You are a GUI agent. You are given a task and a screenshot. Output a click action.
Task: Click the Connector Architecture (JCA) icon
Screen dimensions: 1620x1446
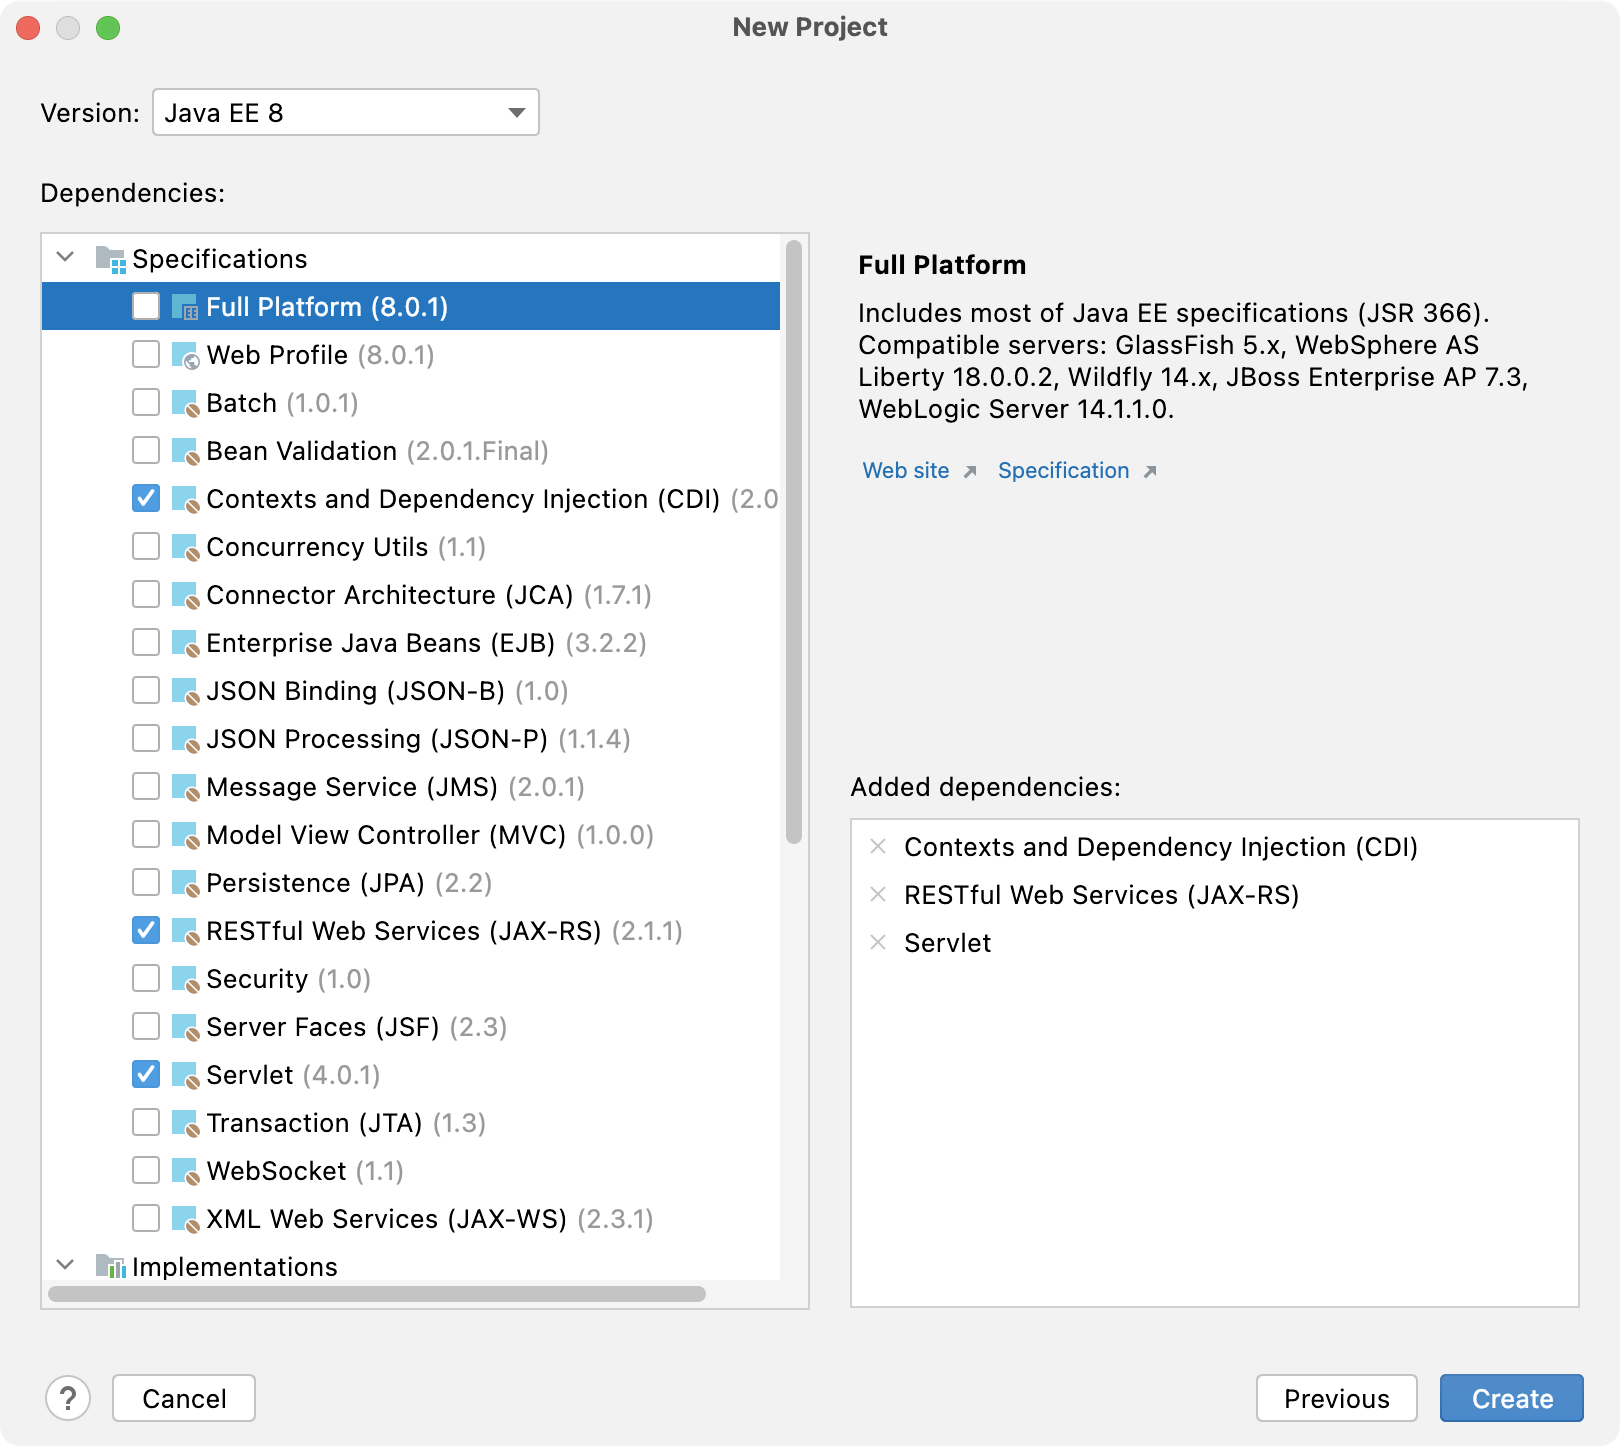click(x=185, y=595)
